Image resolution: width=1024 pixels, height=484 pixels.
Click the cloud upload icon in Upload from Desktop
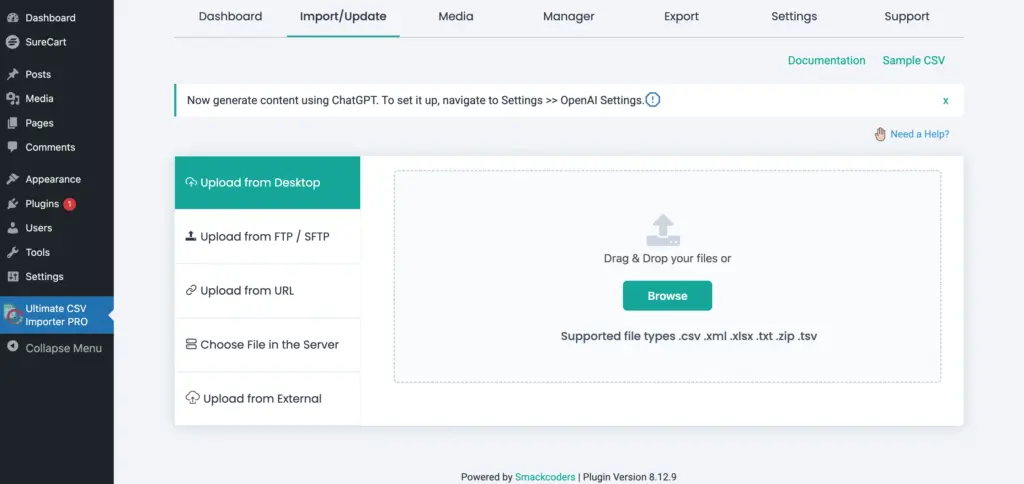[x=191, y=182]
